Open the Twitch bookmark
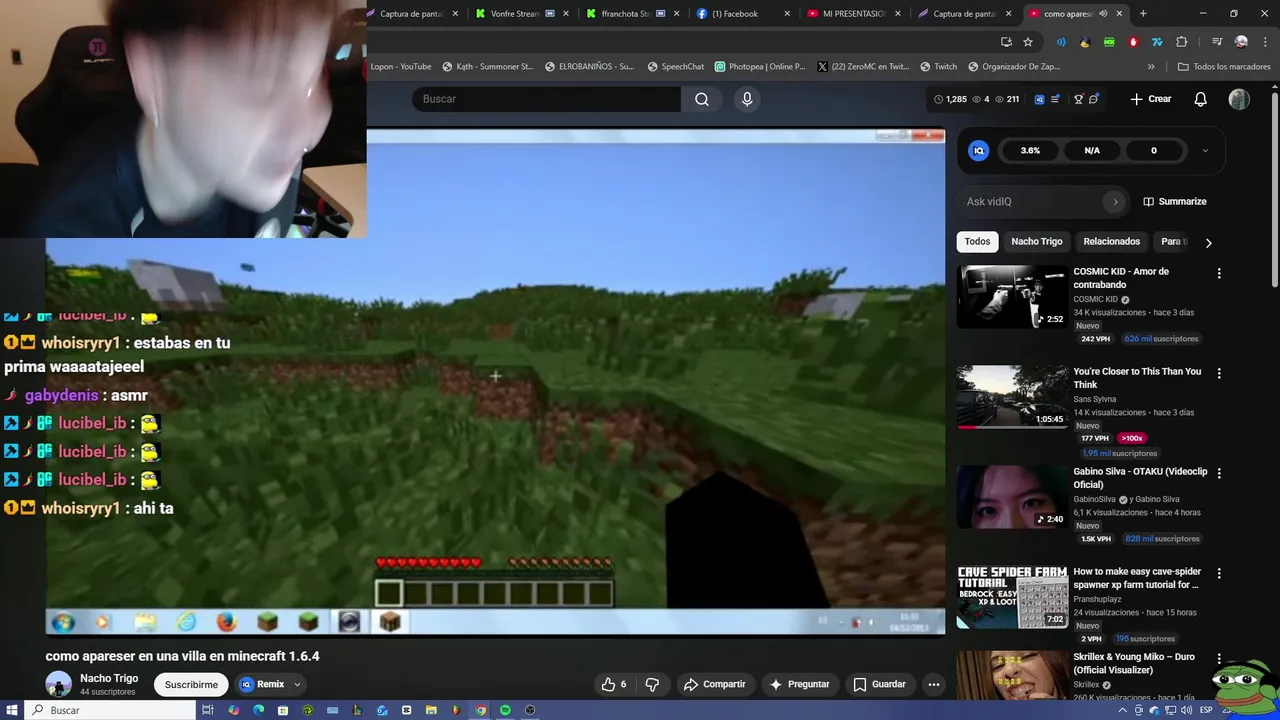 (x=938, y=67)
